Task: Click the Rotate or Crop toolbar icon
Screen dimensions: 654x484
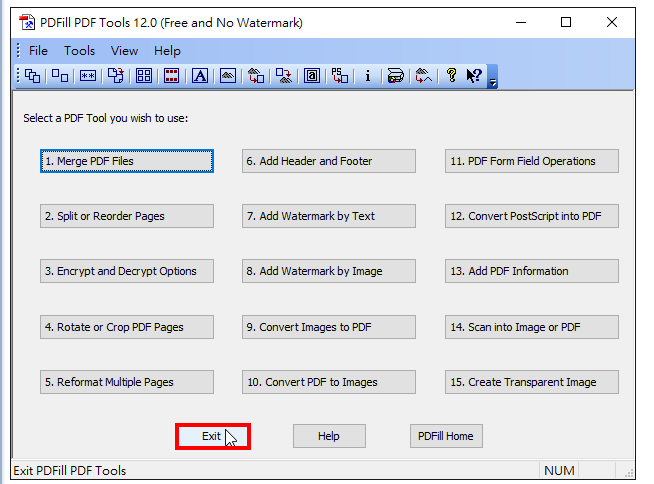Action: [116, 76]
